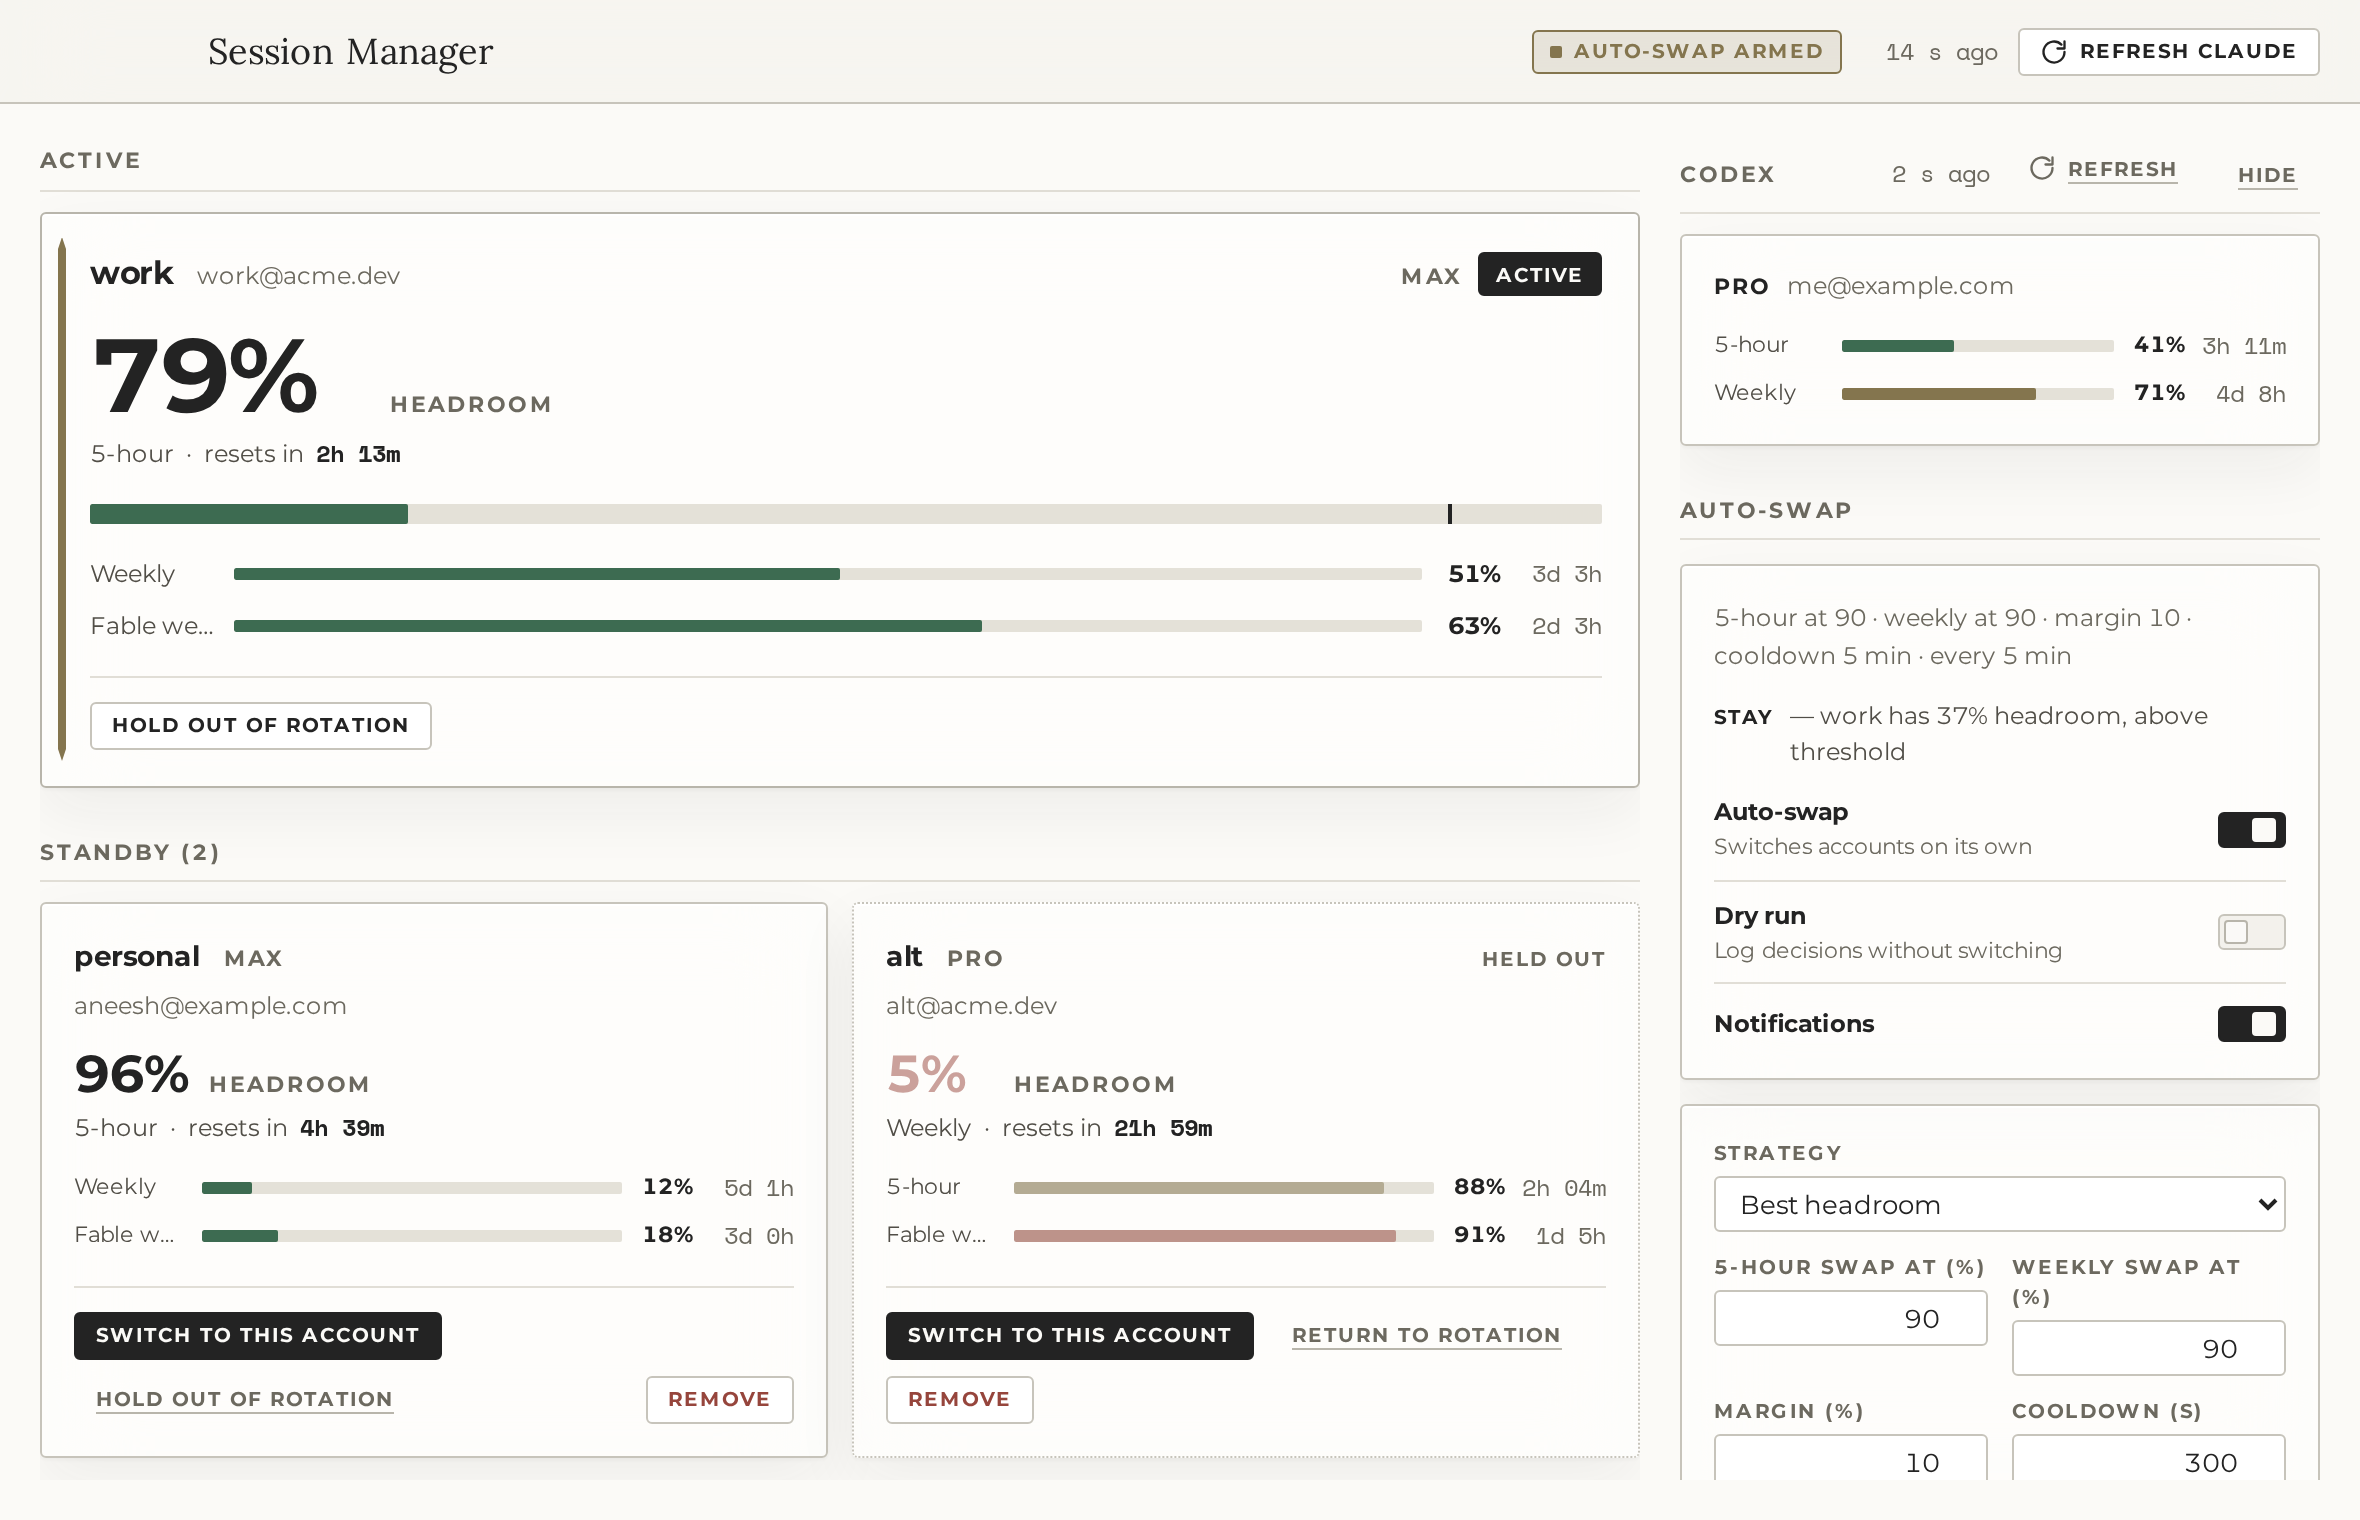Click the me@example.com Codex email
Image resolution: width=2360 pixels, height=1520 pixels.
[1900, 286]
